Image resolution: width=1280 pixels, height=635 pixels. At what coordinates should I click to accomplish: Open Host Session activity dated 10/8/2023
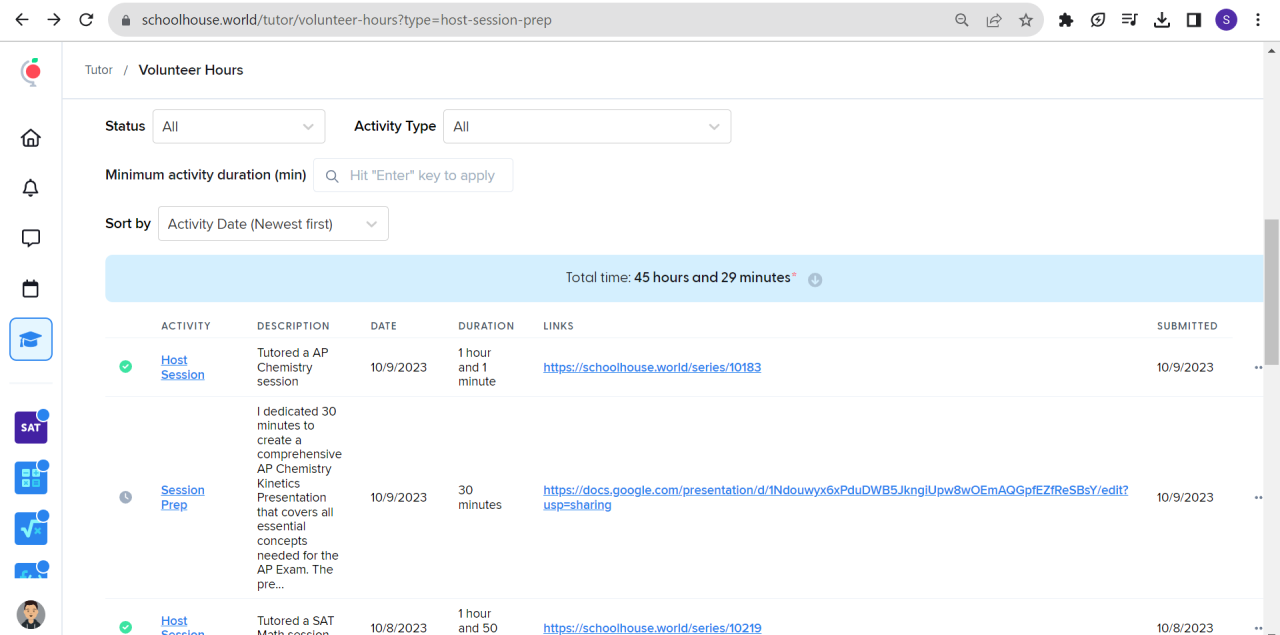(182, 626)
